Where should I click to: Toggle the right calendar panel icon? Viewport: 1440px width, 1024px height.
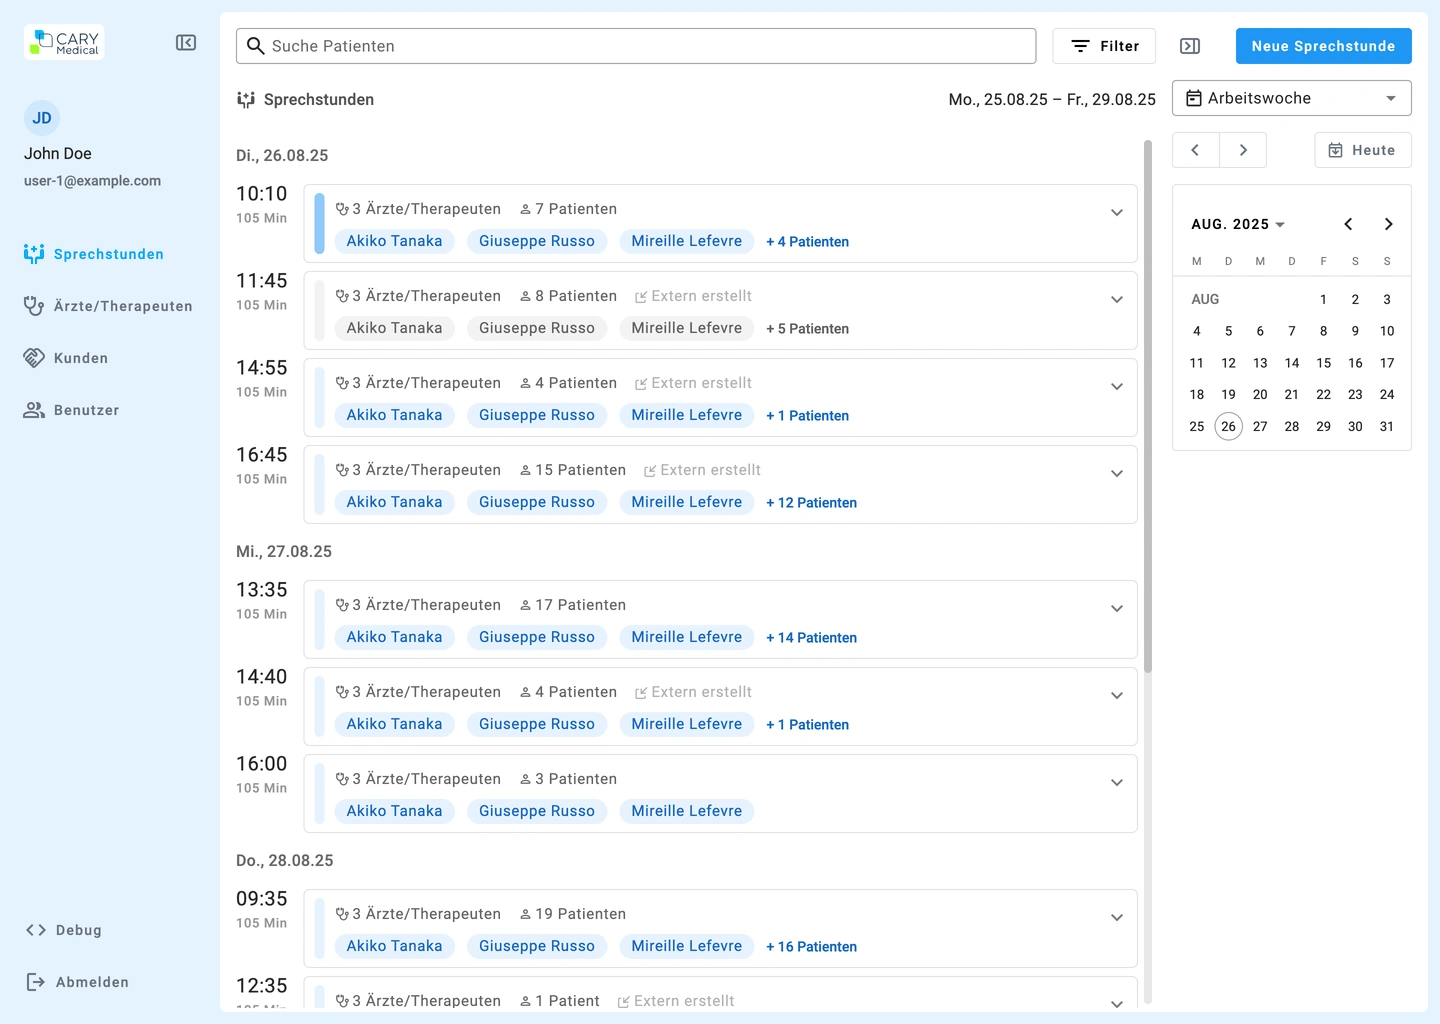point(1190,46)
